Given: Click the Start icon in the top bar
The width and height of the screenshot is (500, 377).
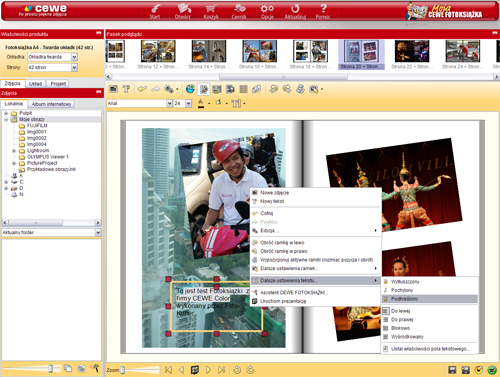Looking at the screenshot, I should point(155,11).
